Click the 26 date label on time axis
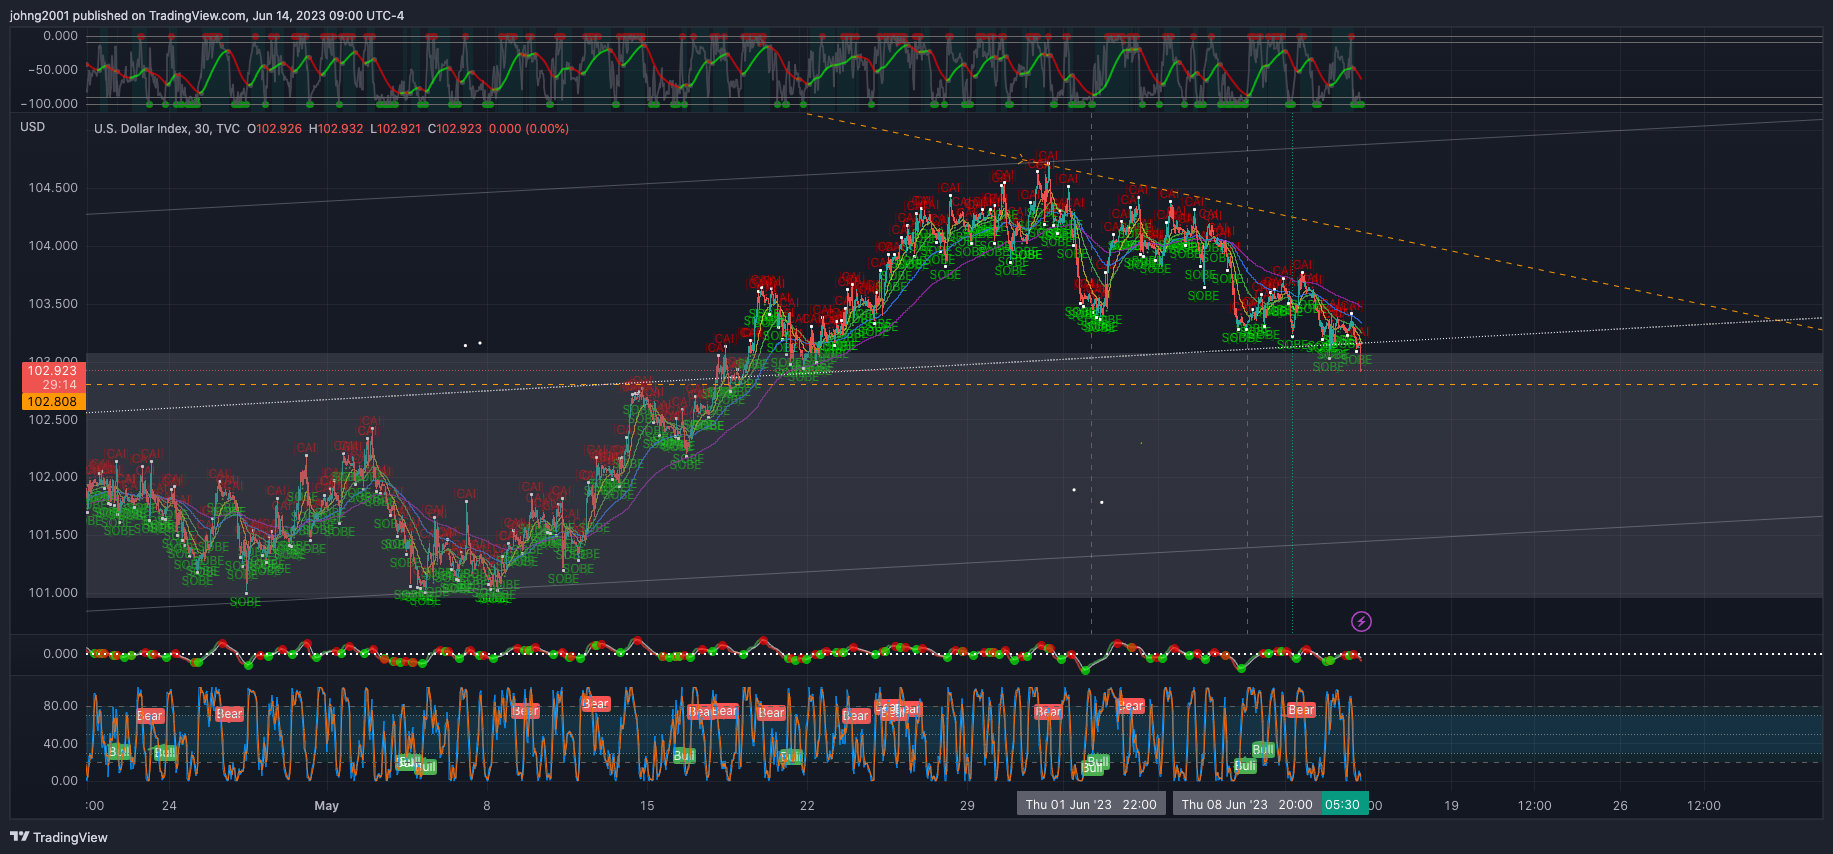Viewport: 1833px width, 854px height. pos(1620,806)
